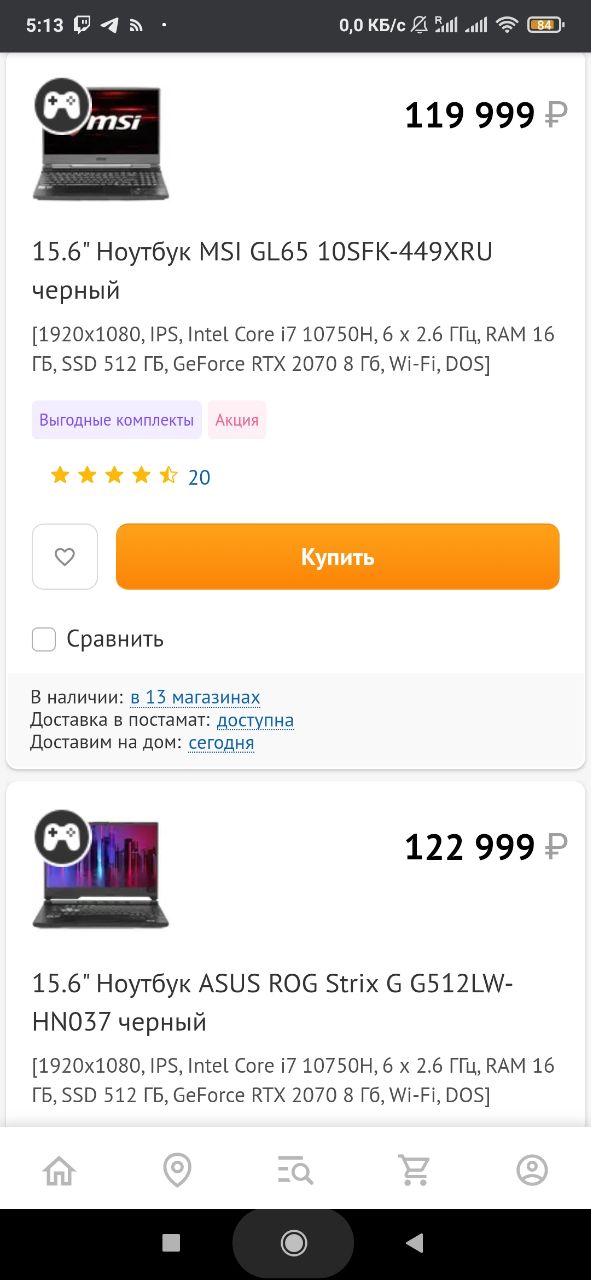The width and height of the screenshot is (591, 1280).
Task: Open the catalog search icon
Action: 295,1169
